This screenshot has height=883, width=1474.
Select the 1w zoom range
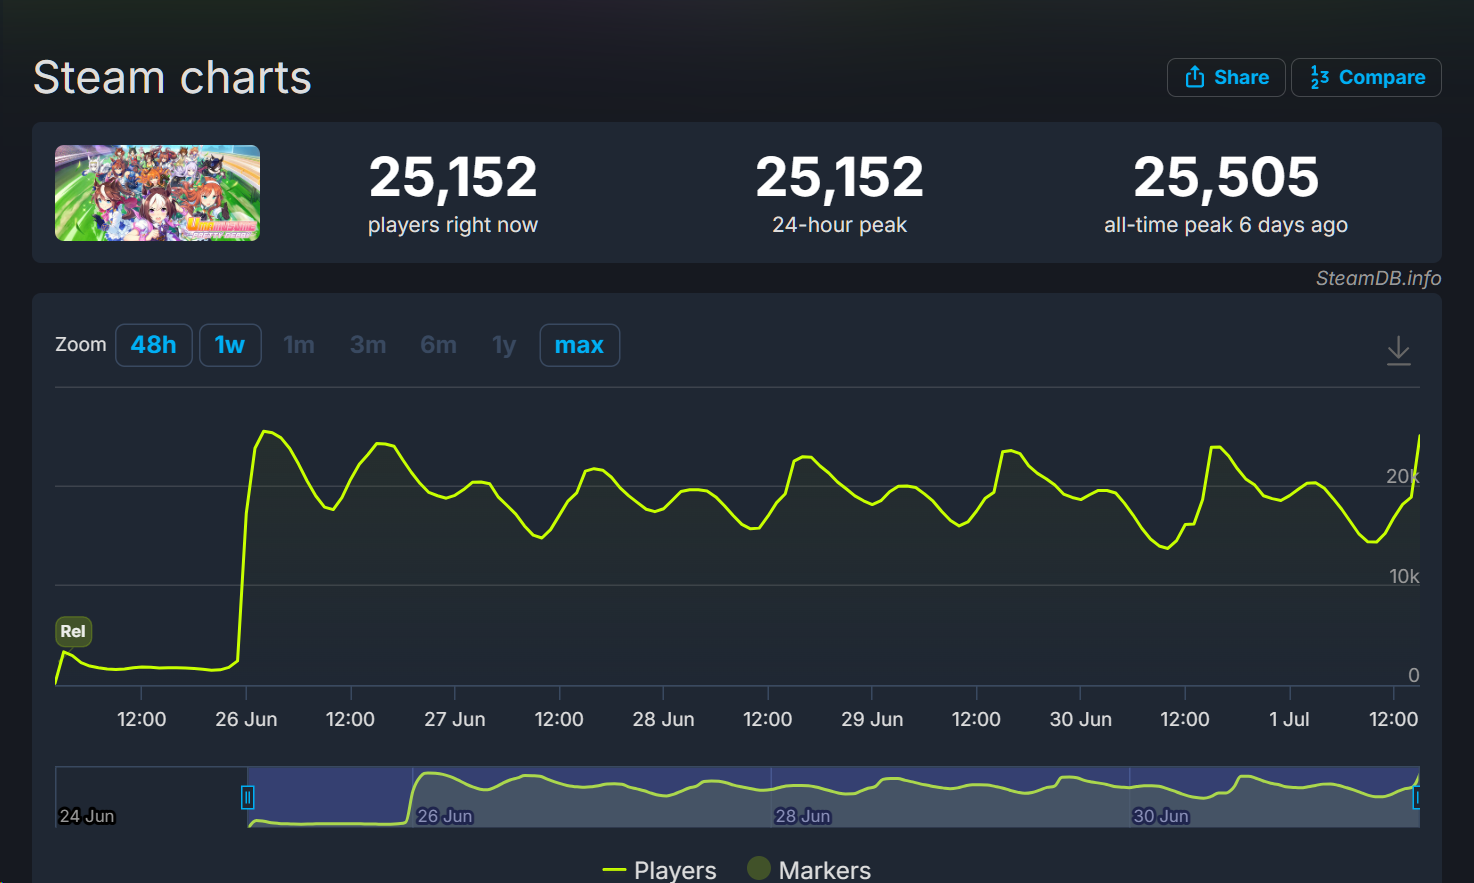tap(230, 345)
